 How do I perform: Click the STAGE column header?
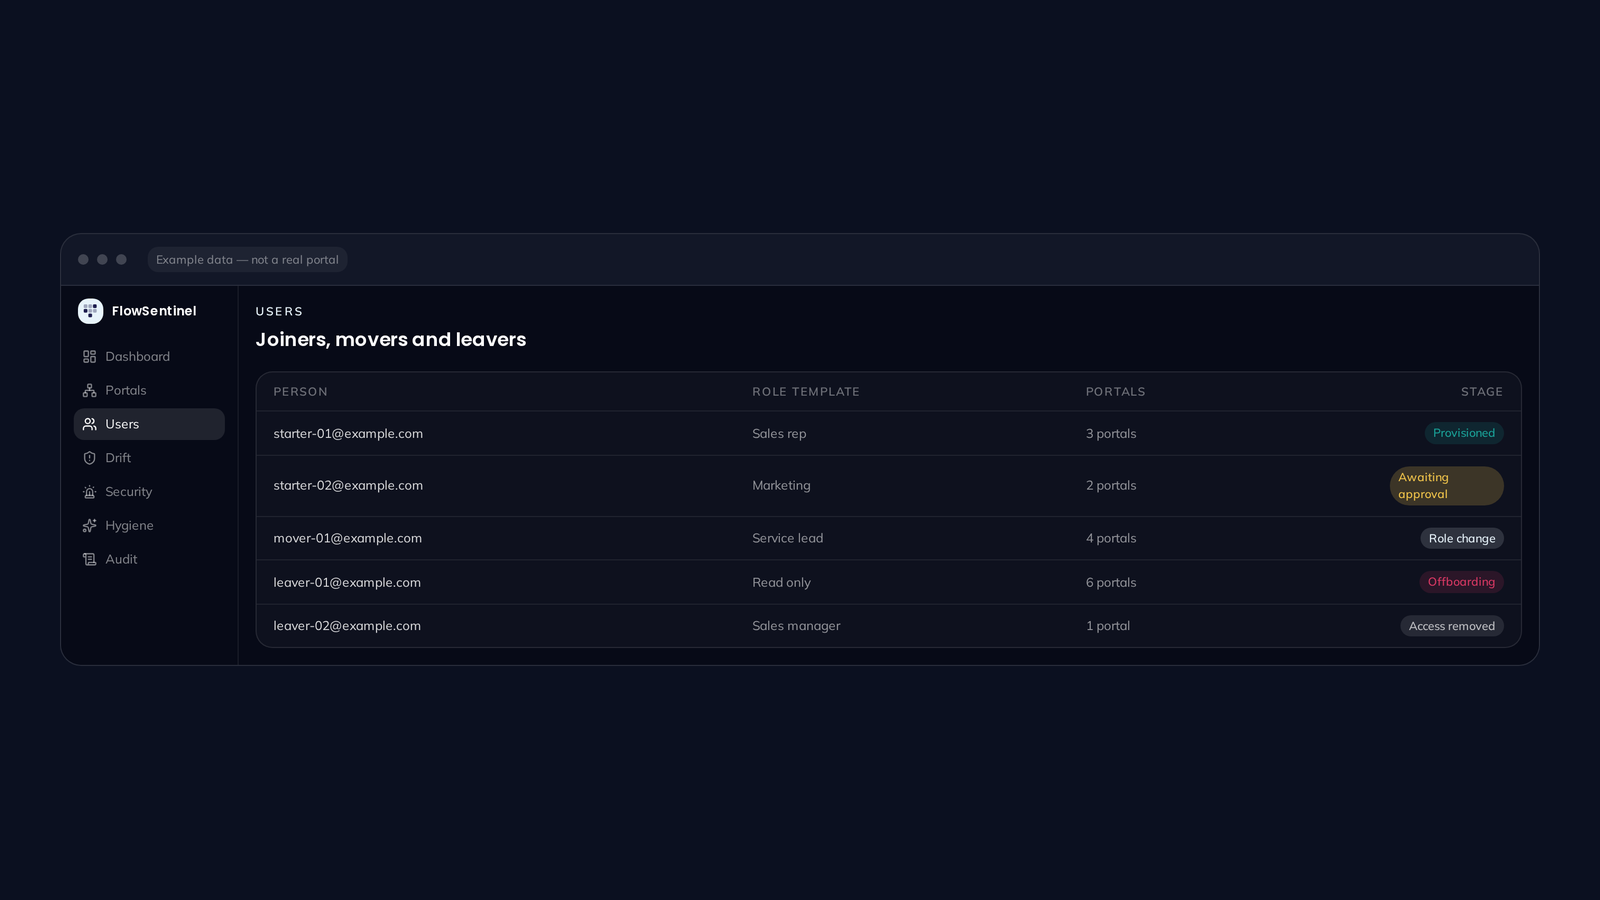coord(1482,392)
